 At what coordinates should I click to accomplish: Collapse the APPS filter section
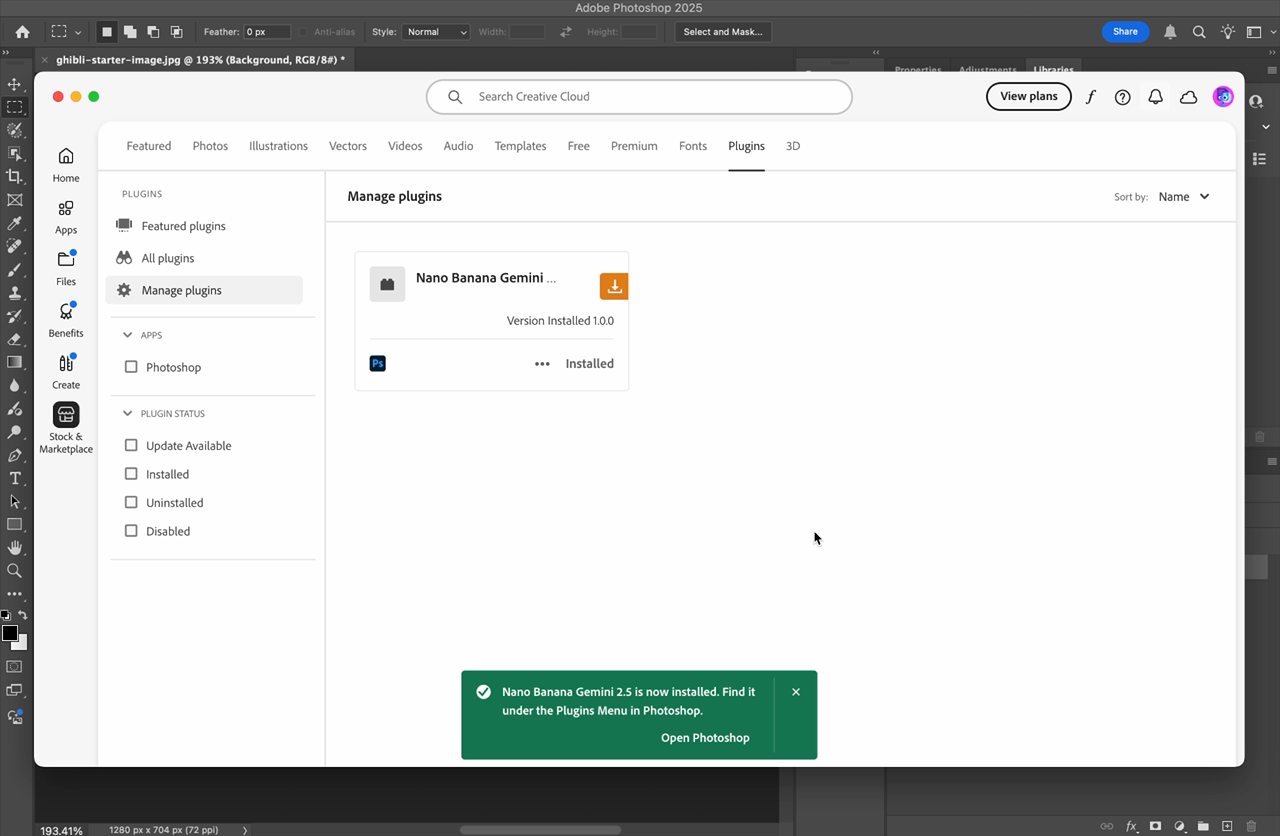tap(127, 335)
